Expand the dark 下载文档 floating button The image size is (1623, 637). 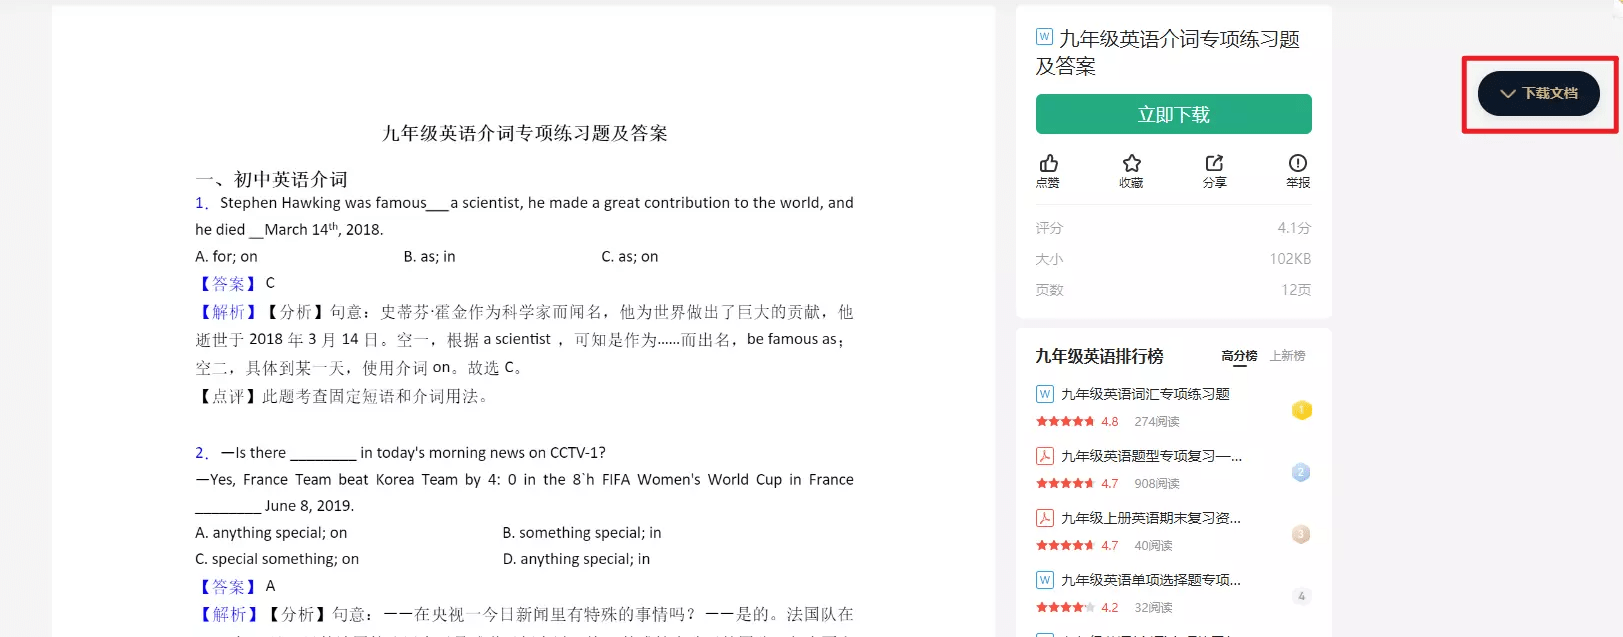pos(1538,94)
